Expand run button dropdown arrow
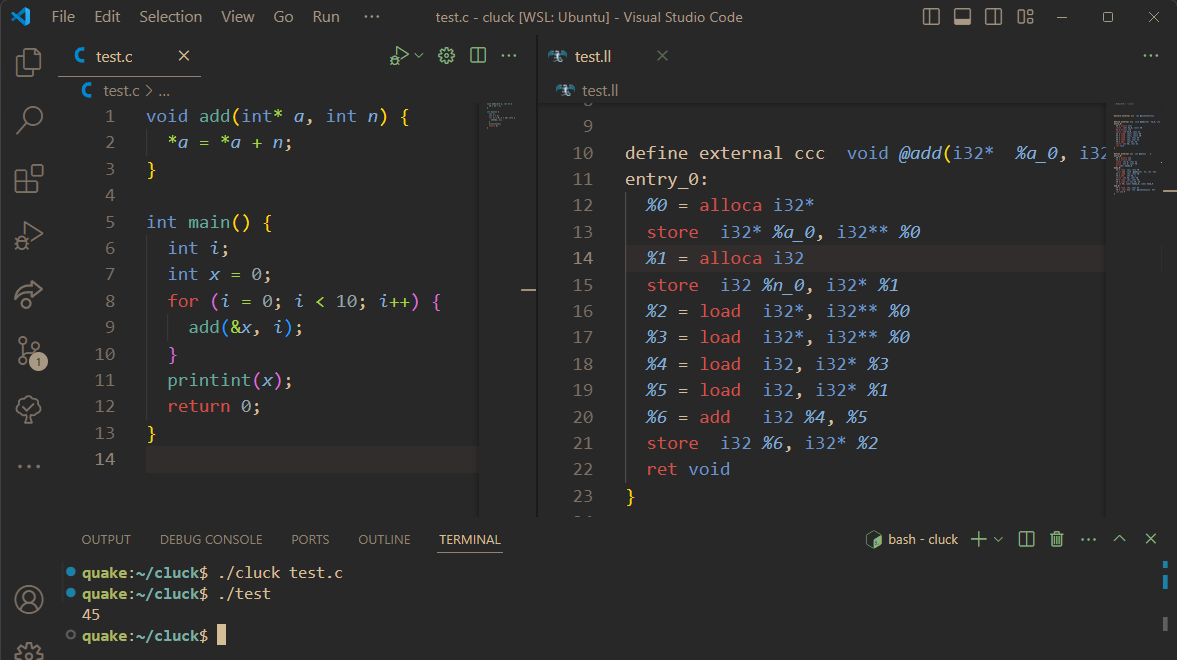This screenshot has height=660, width=1177. [x=419, y=56]
